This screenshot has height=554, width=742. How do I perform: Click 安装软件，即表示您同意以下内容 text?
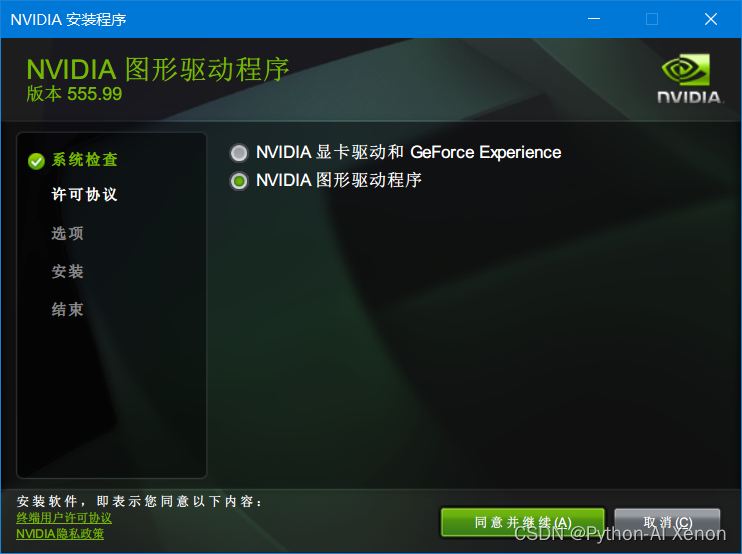click(x=140, y=501)
